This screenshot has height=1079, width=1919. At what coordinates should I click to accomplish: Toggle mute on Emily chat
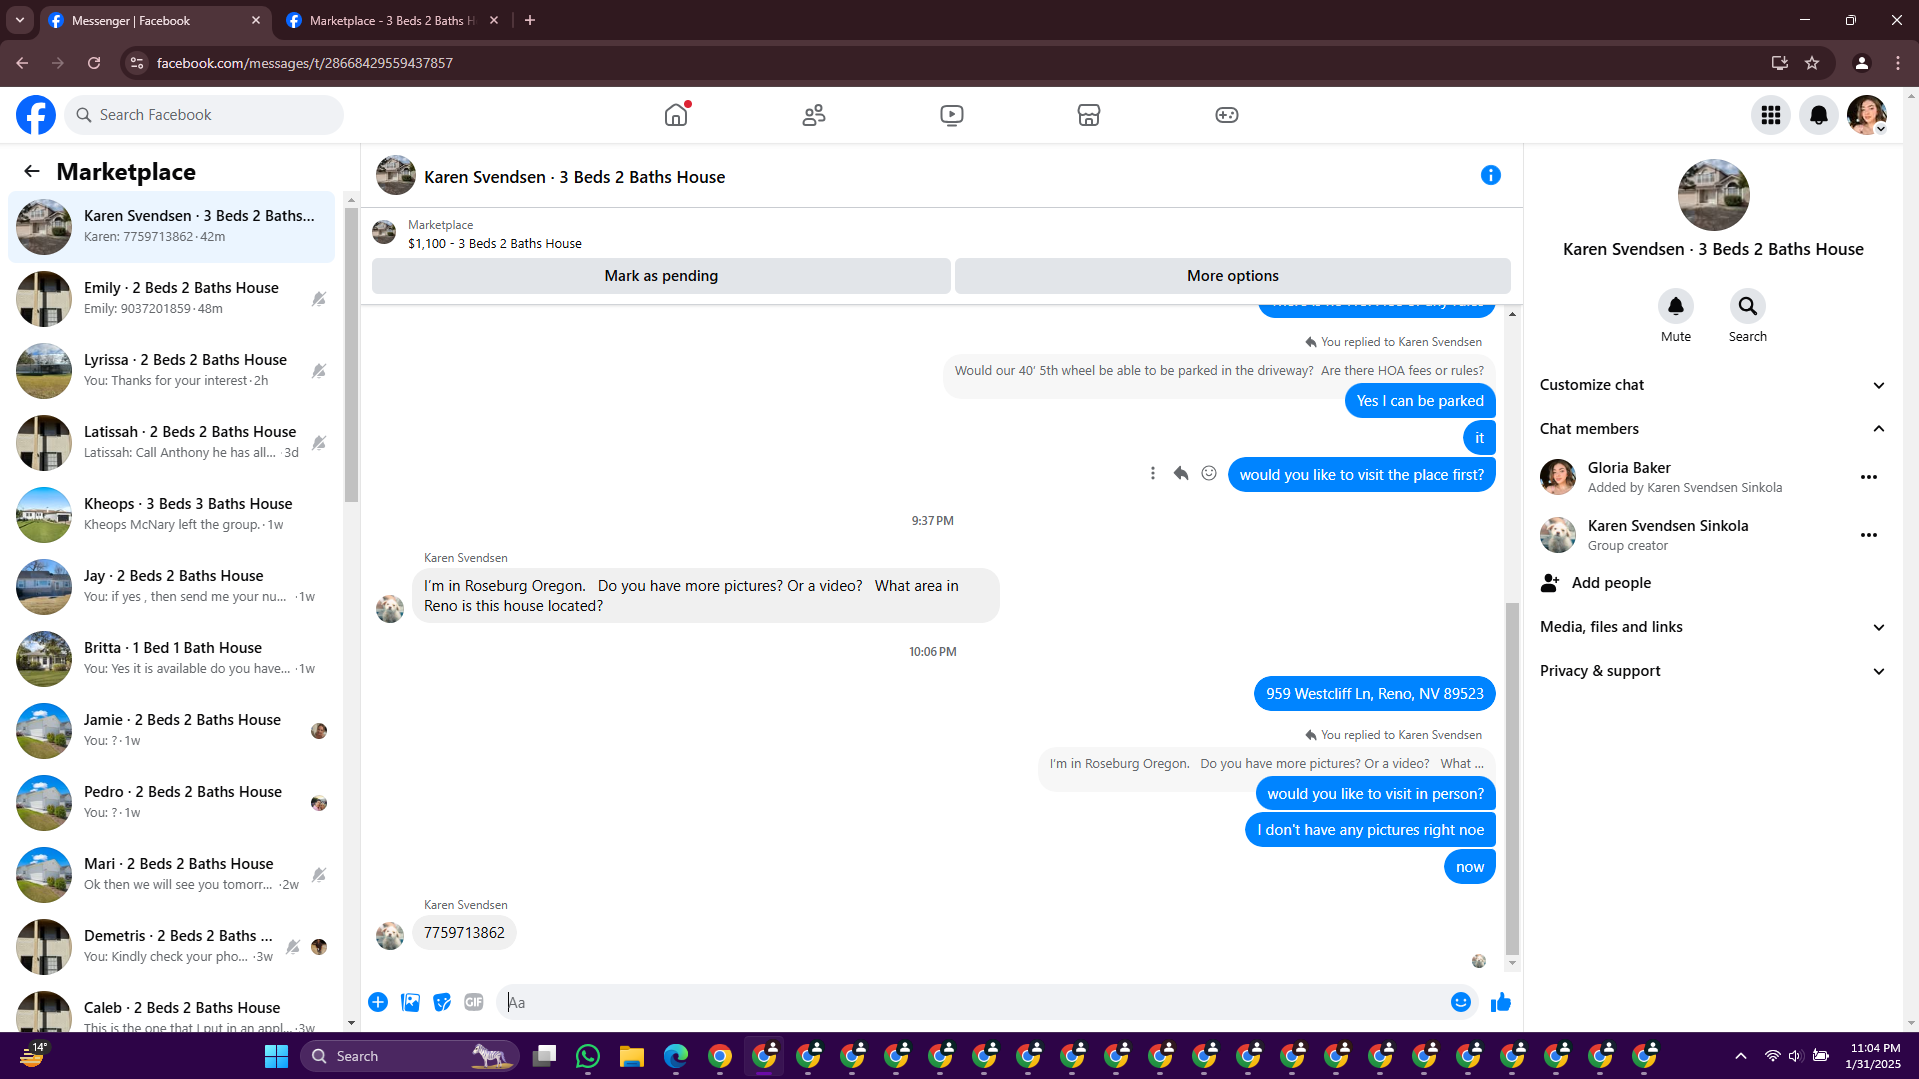(319, 299)
